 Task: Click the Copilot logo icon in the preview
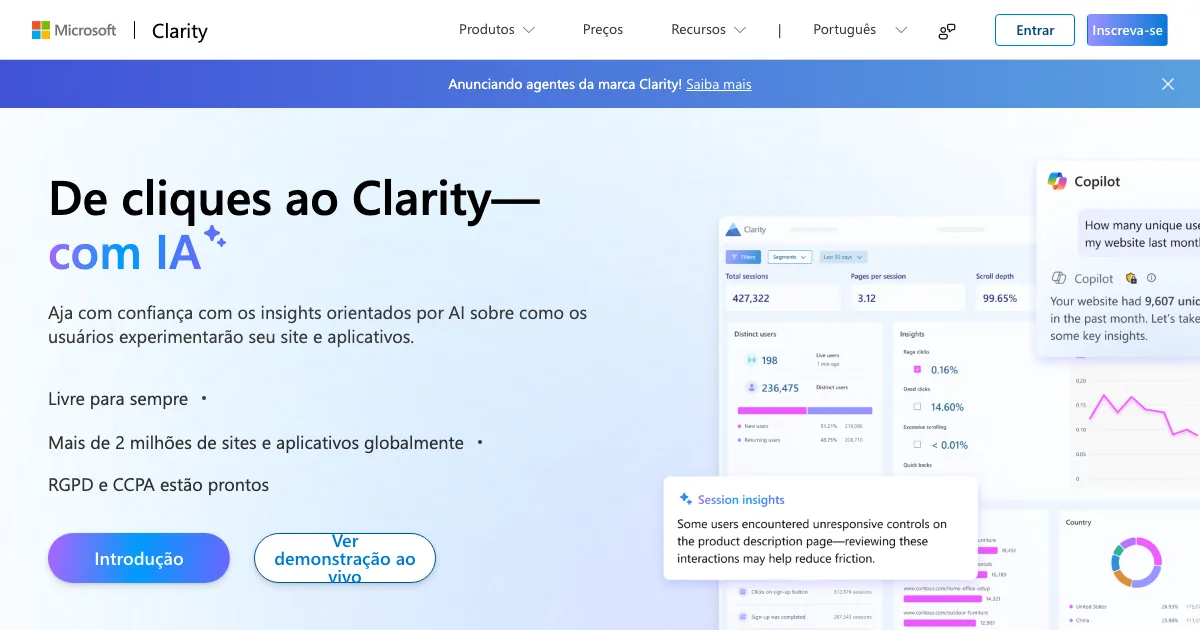pos(1057,181)
